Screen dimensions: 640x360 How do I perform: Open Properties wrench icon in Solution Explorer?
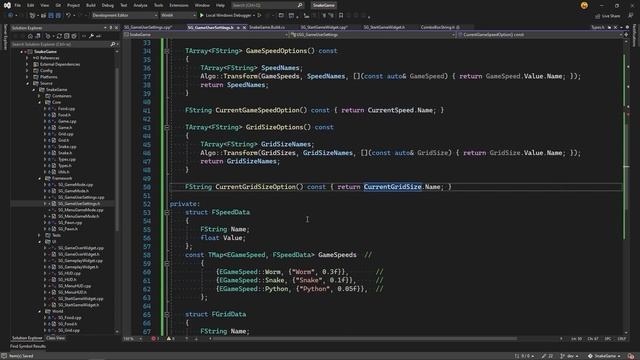[x=91, y=36]
